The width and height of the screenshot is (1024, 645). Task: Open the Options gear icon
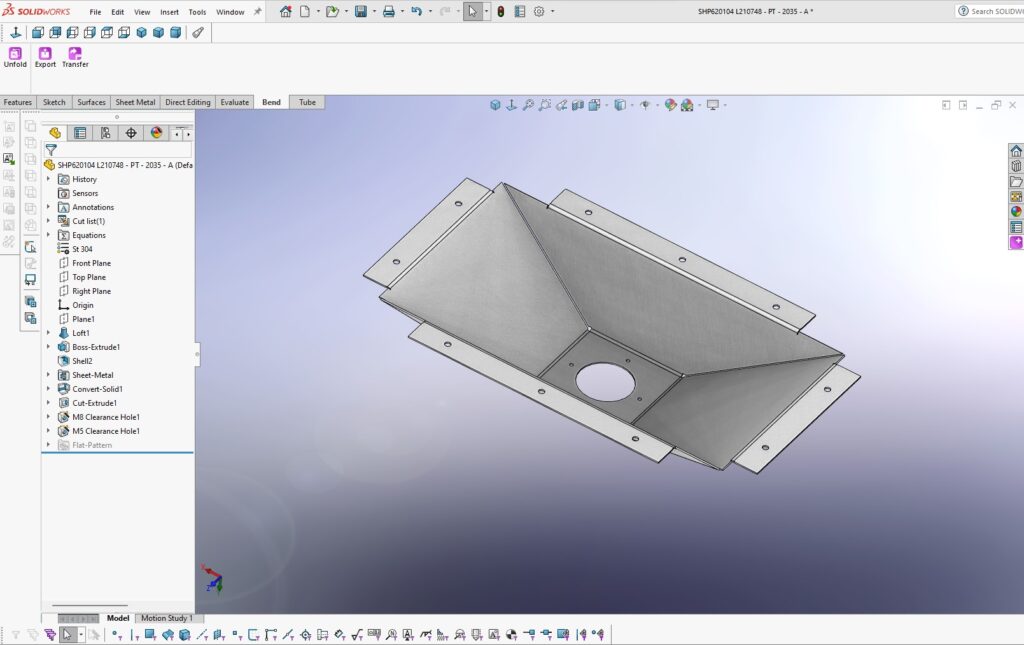pyautogui.click(x=539, y=12)
